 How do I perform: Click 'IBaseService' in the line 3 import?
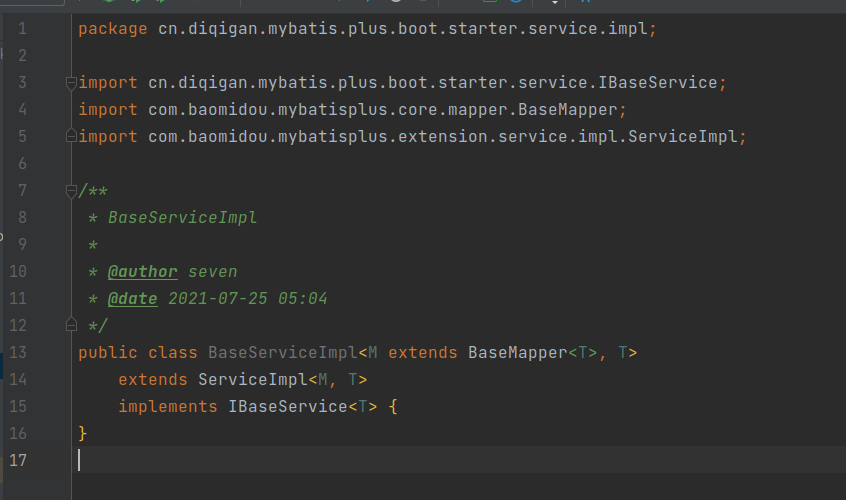658,83
